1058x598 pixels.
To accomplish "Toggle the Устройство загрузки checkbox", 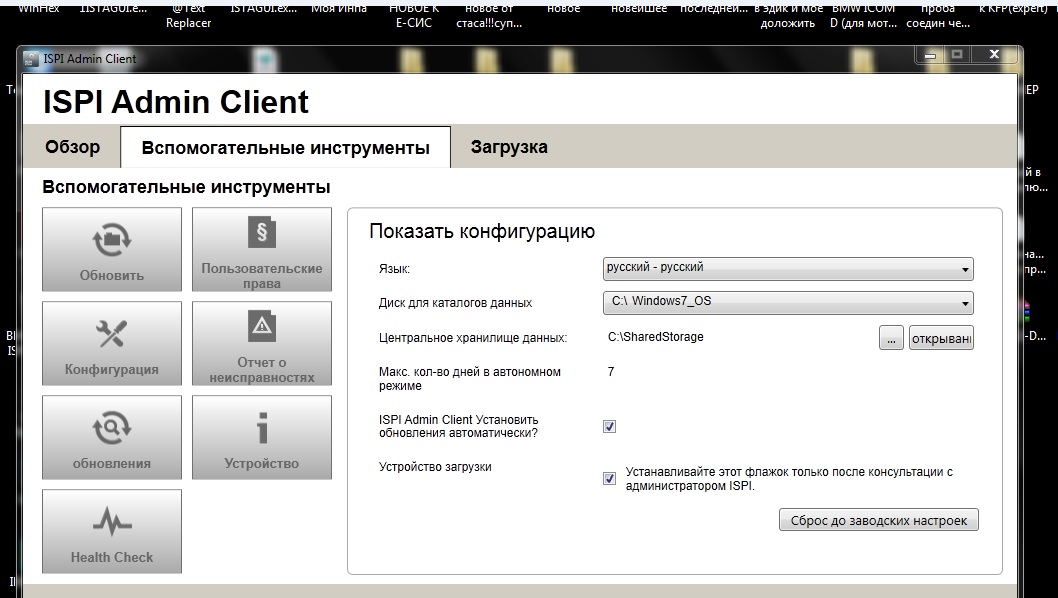I will coord(609,479).
